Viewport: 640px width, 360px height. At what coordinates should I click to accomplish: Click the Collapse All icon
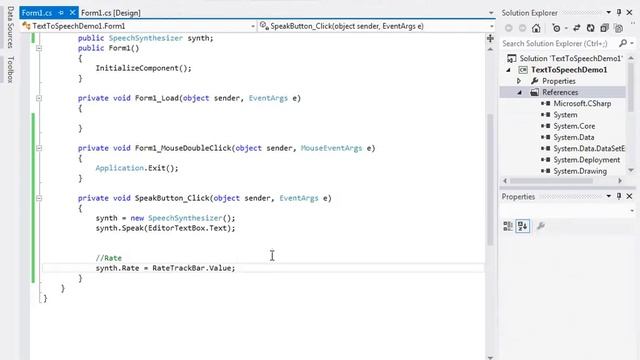[x=604, y=28]
